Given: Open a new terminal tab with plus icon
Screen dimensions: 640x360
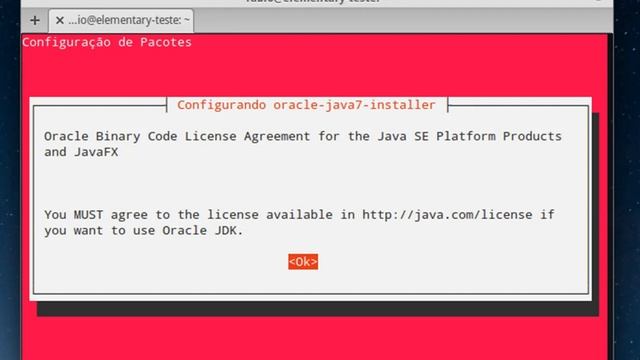Looking at the screenshot, I should click(35, 20).
